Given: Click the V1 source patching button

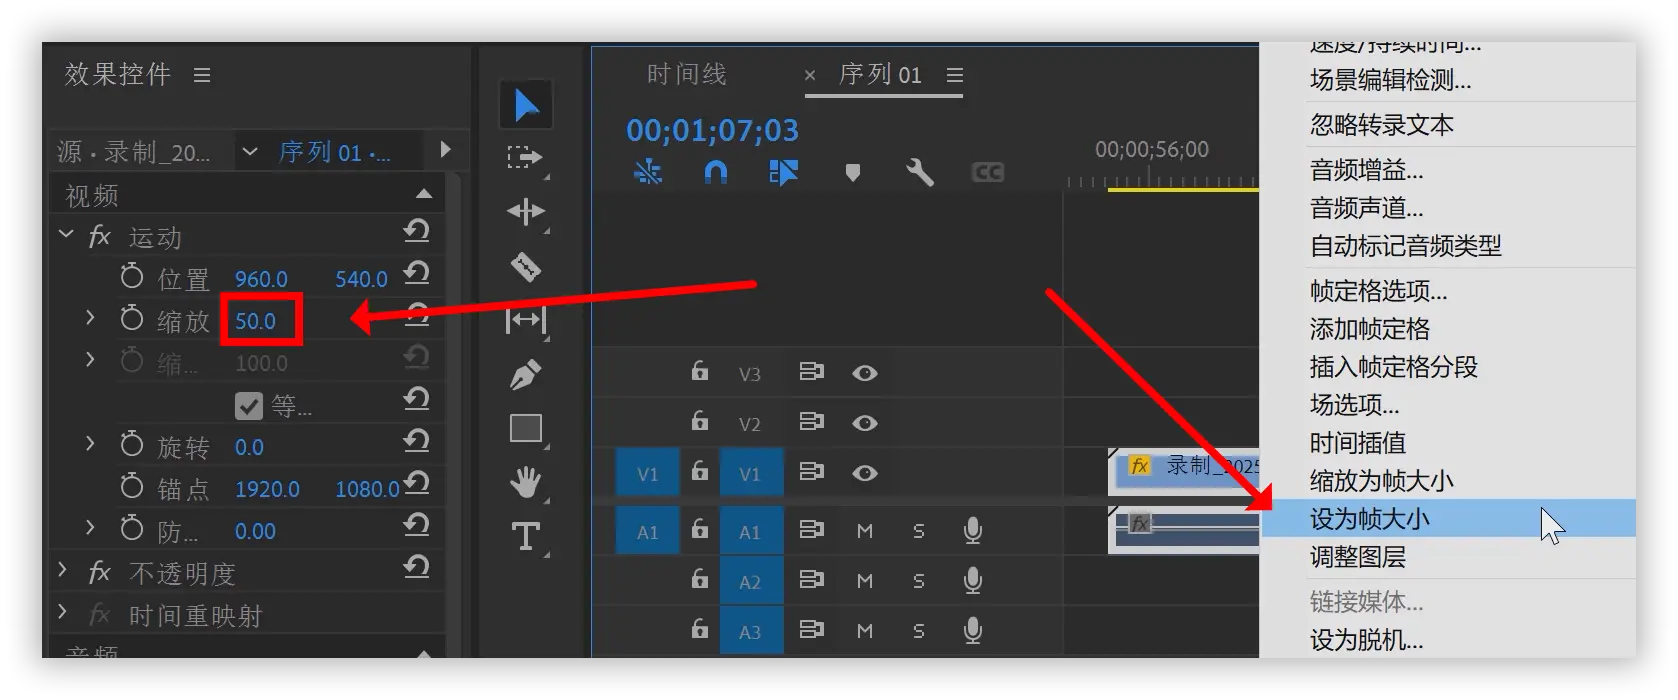Looking at the screenshot, I should pyautogui.click(x=648, y=473).
